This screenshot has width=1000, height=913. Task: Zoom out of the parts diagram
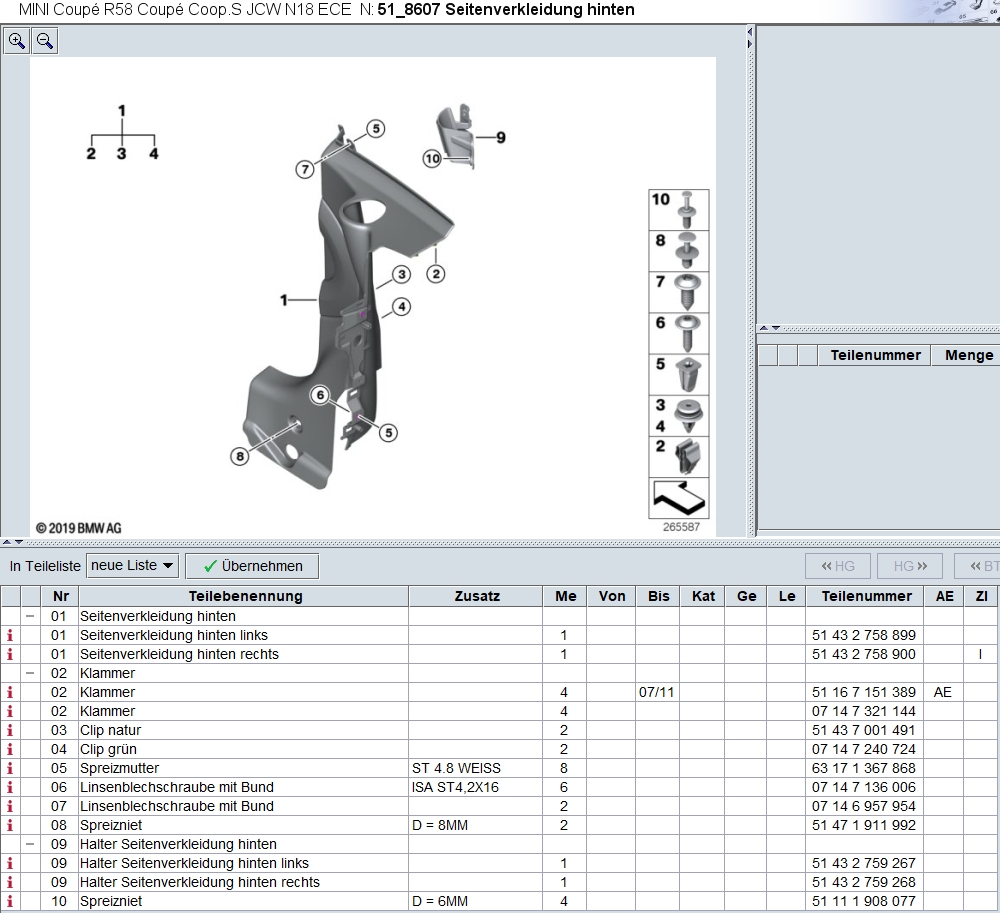pos(45,41)
